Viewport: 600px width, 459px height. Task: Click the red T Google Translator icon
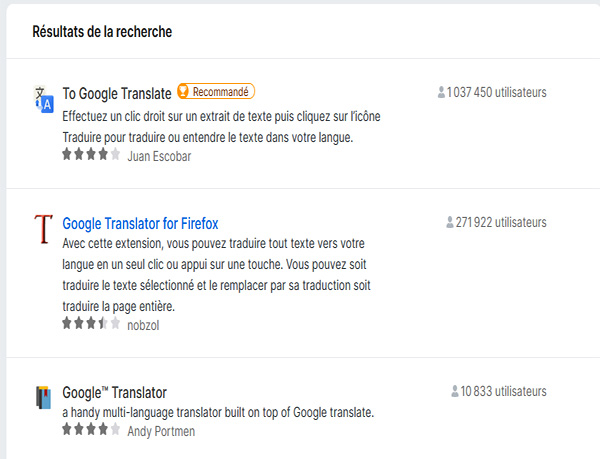(43, 229)
